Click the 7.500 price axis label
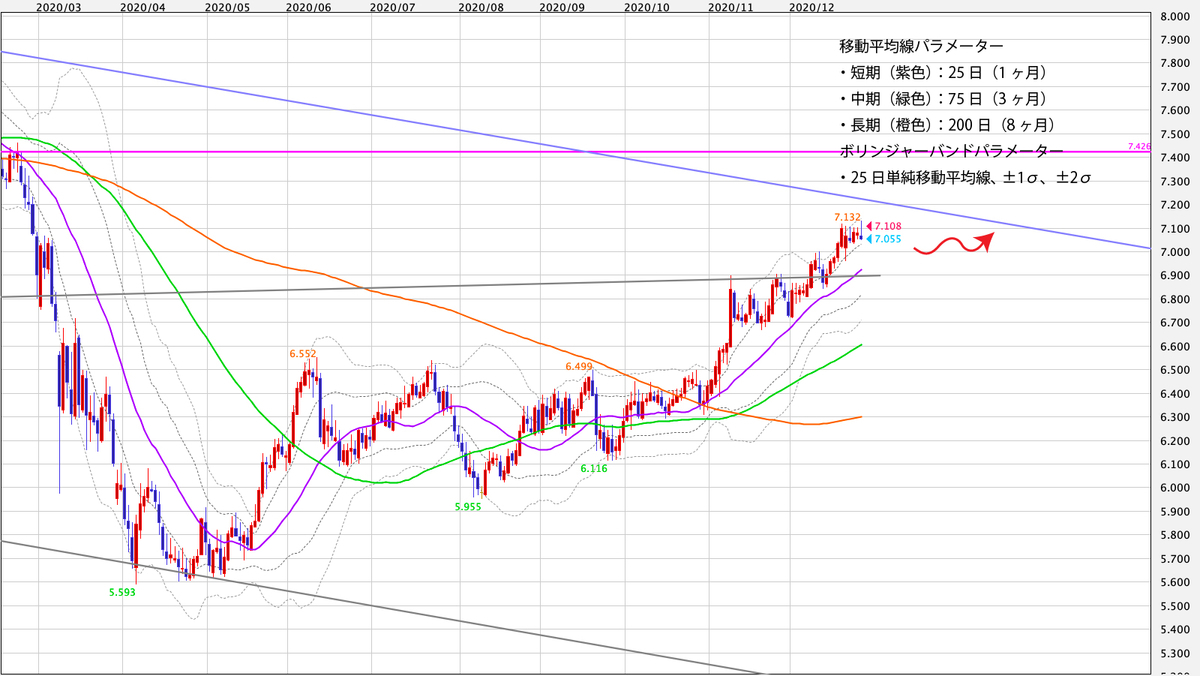This screenshot has width=1200, height=676. pos(1176,135)
